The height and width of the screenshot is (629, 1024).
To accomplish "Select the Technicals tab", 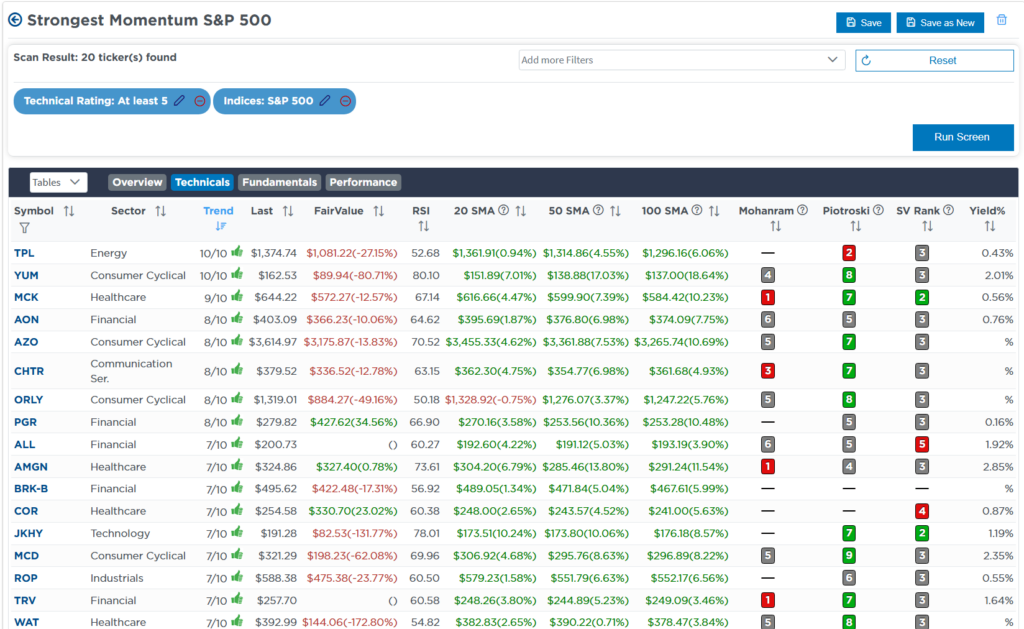I will [202, 182].
